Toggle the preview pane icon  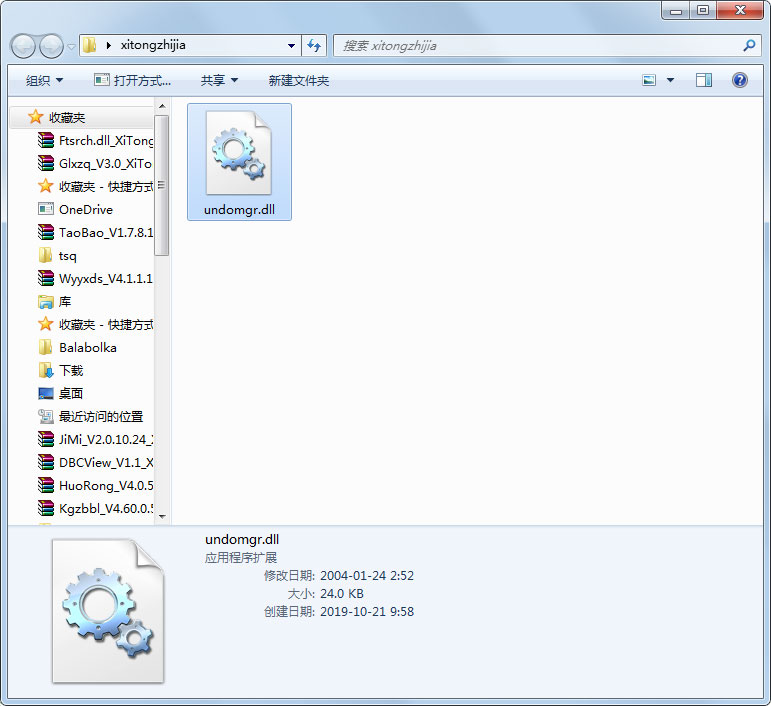point(704,80)
